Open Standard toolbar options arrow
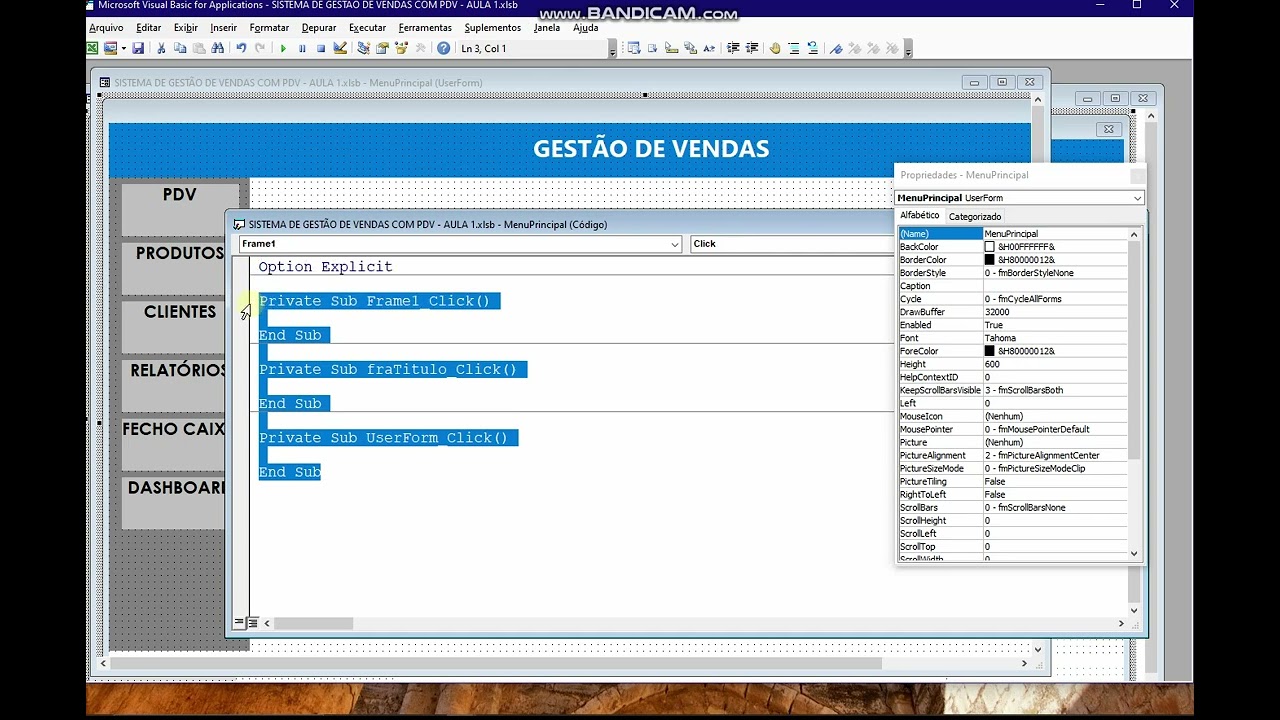The image size is (1280, 720). coord(612,48)
